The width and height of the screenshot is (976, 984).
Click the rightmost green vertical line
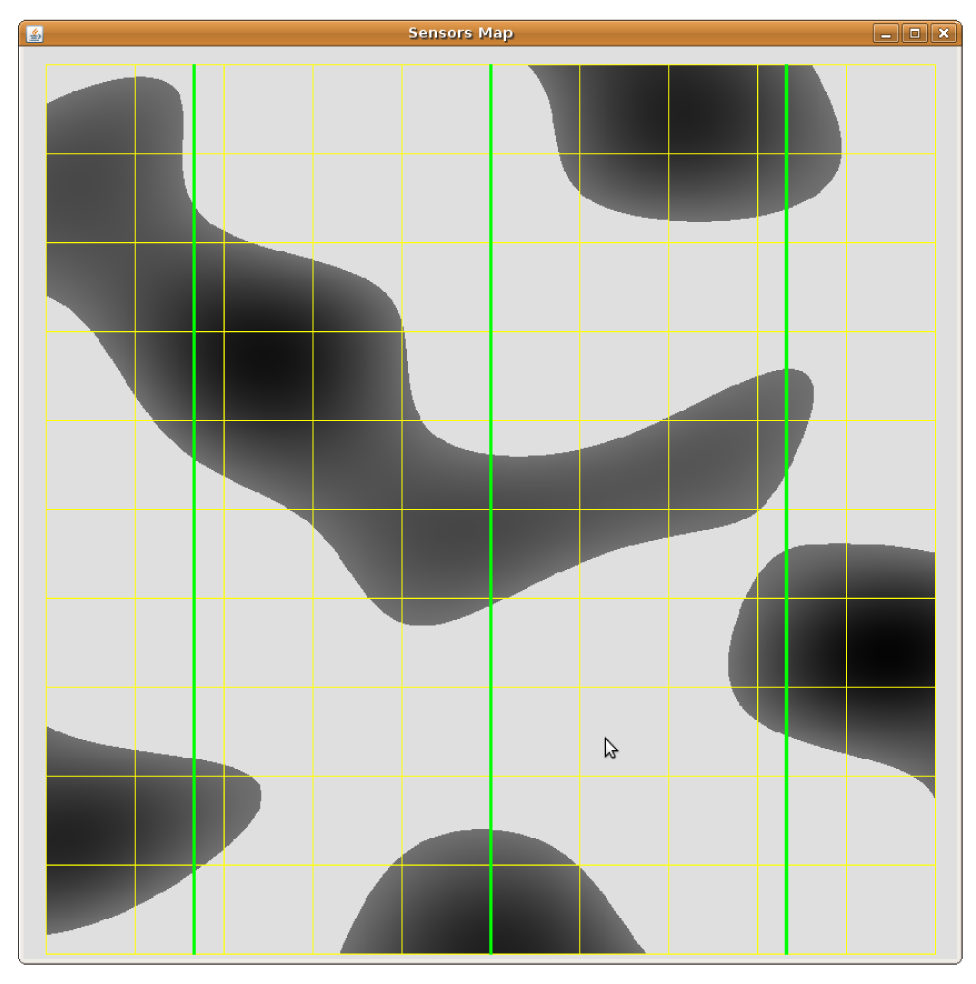tap(787, 300)
